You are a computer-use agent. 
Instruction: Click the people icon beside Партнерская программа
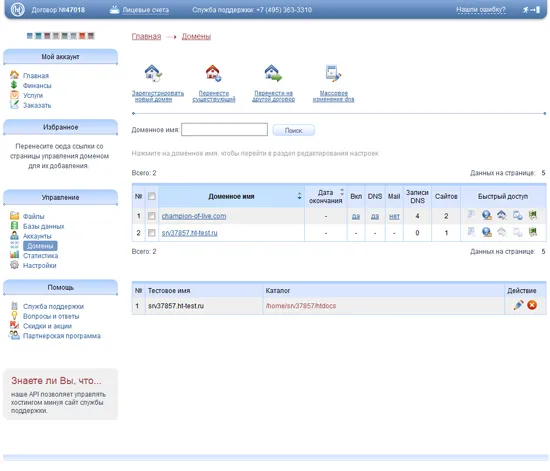(x=14, y=335)
